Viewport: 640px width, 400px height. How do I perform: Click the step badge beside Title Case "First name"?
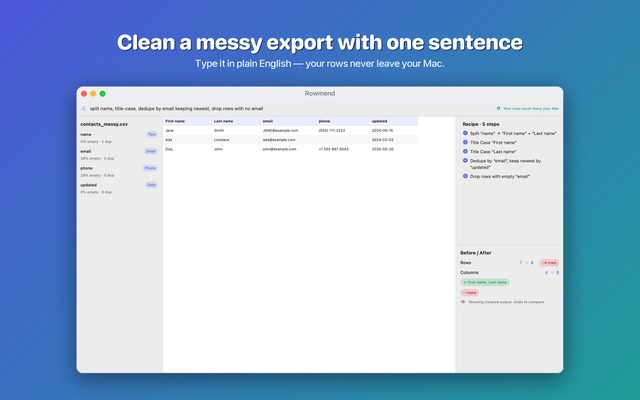[465, 142]
